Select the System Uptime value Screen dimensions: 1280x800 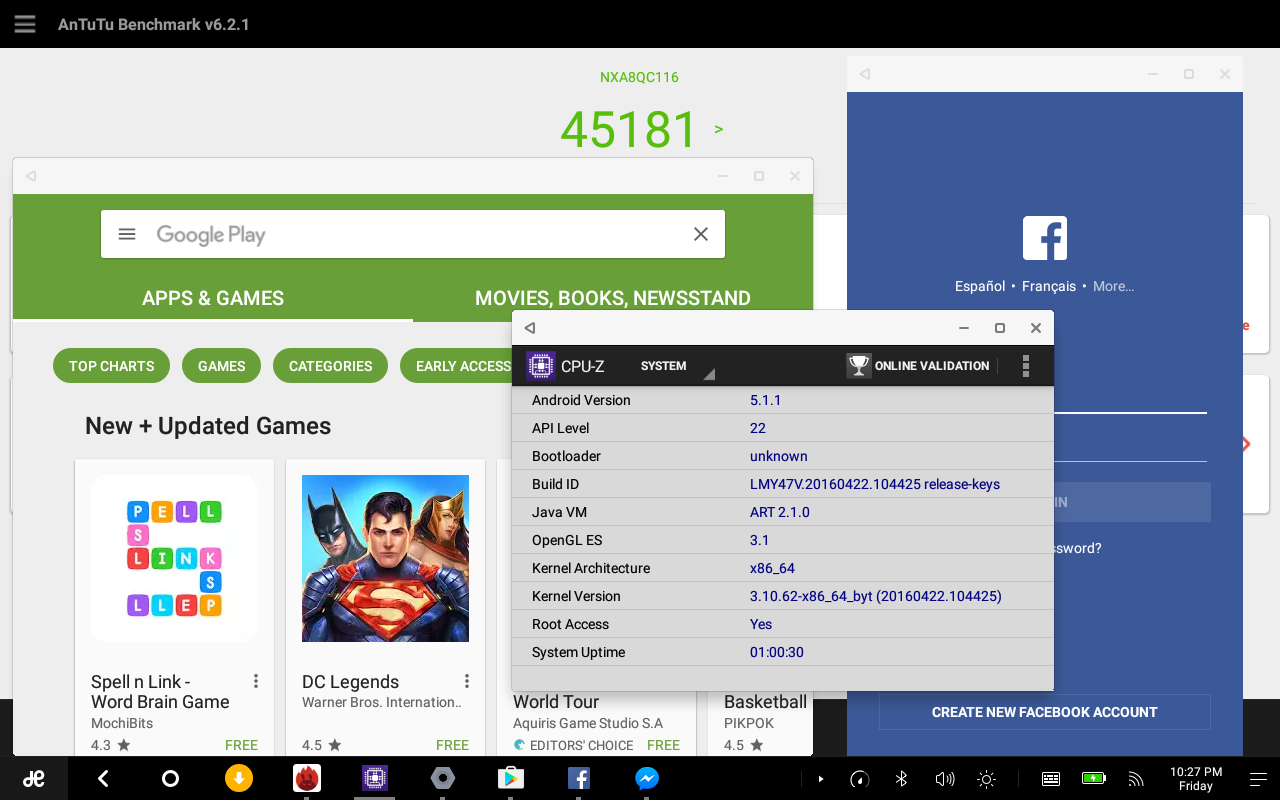coord(777,652)
